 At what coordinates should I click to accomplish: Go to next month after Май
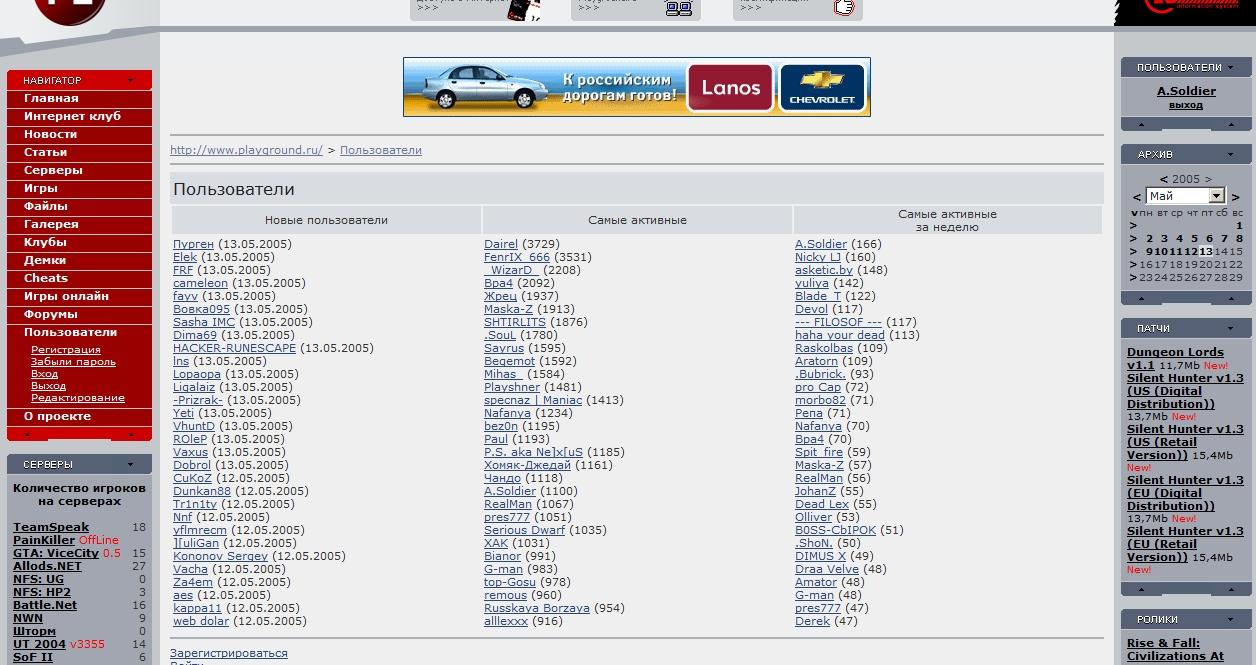(1236, 197)
